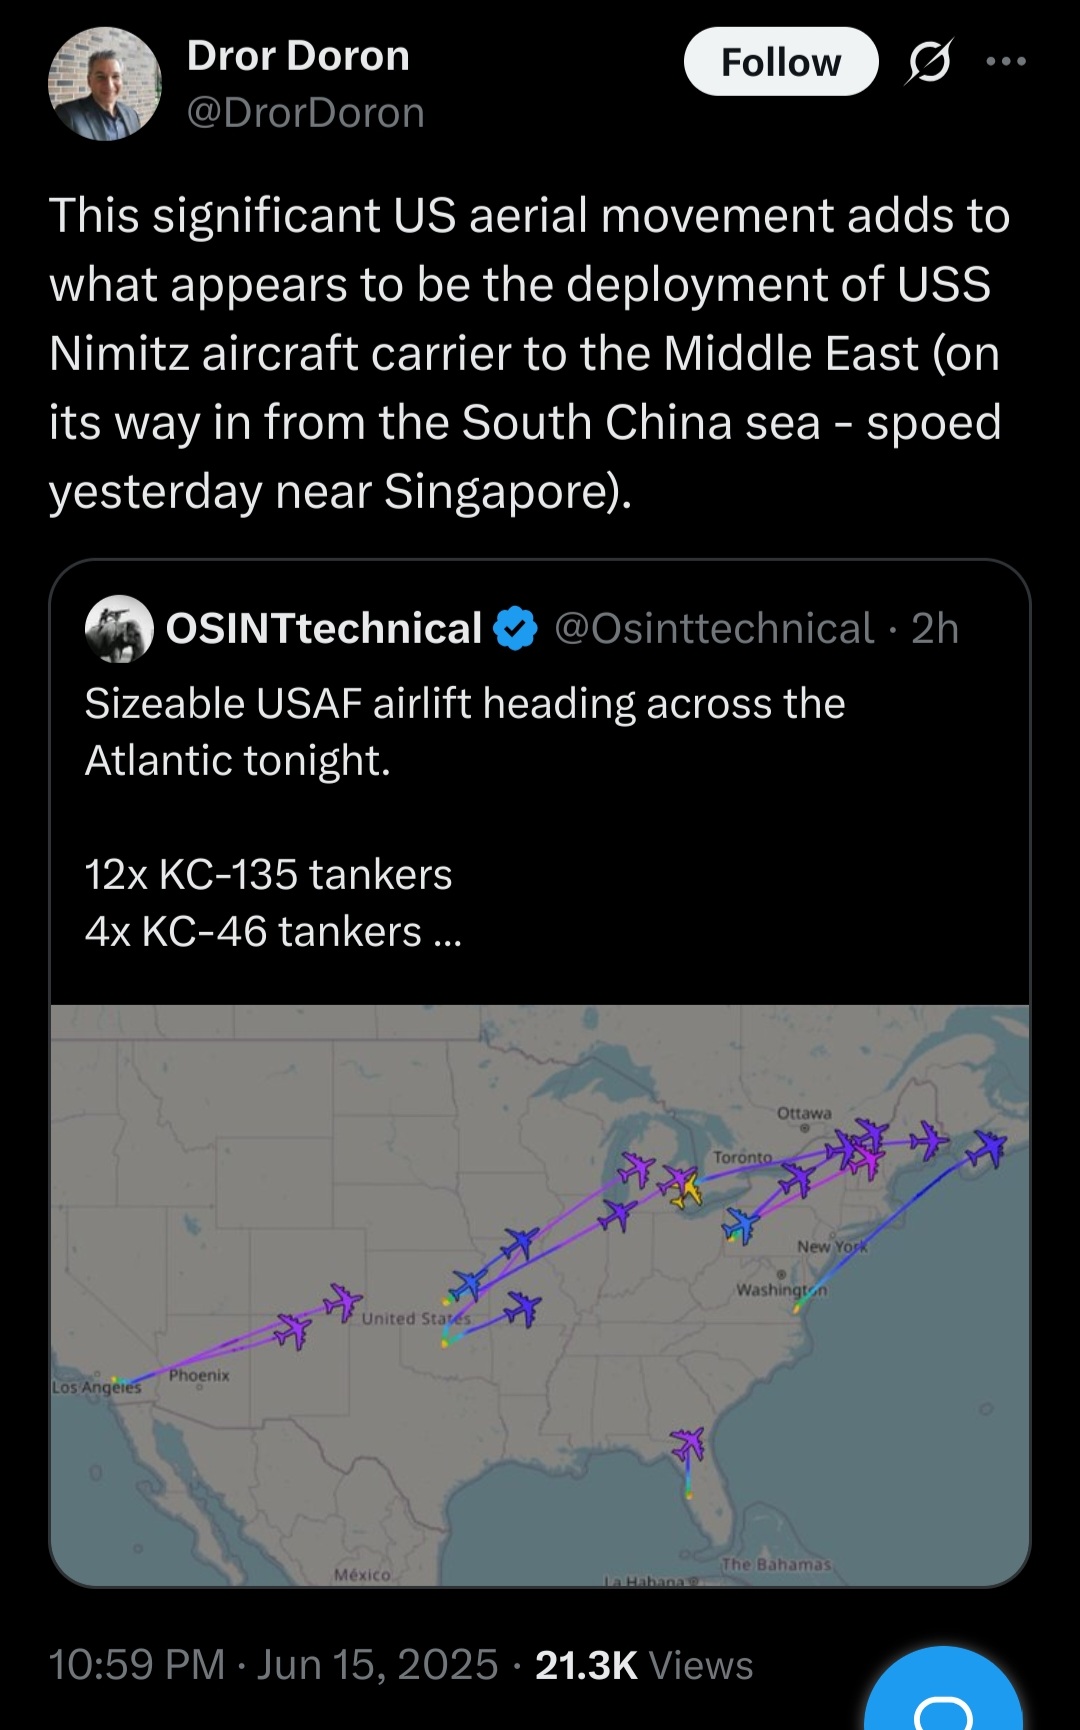The height and width of the screenshot is (1730, 1080).
Task: Open Dror Doron's profile picture
Action: click(x=105, y=84)
